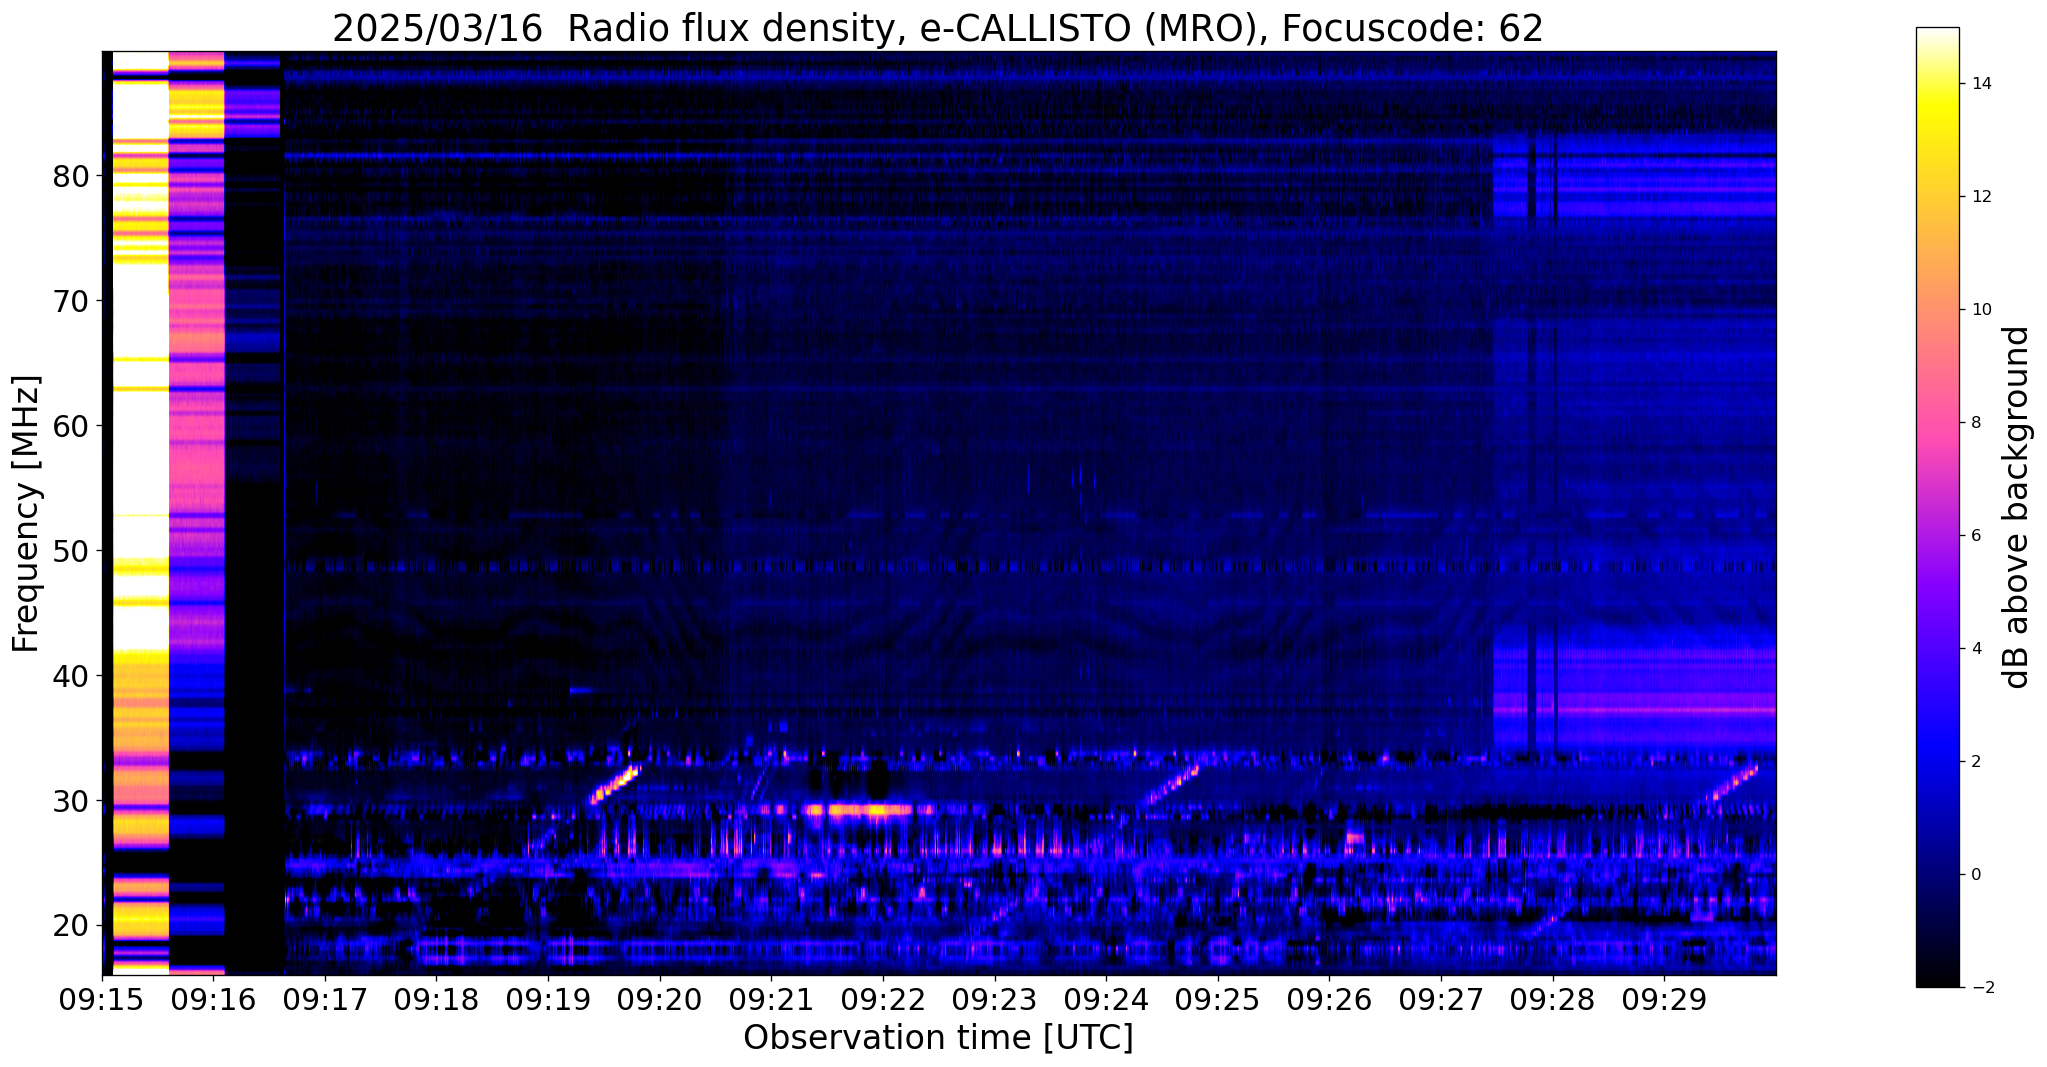Click the 40 MHz frequency tick label

point(70,676)
